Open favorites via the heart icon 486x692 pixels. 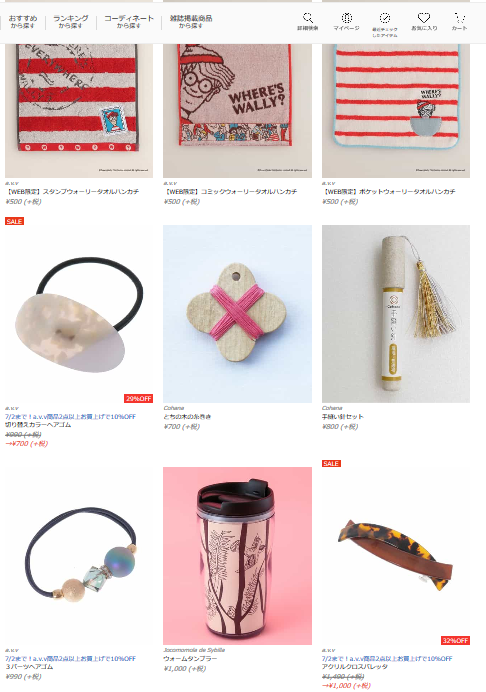click(424, 21)
